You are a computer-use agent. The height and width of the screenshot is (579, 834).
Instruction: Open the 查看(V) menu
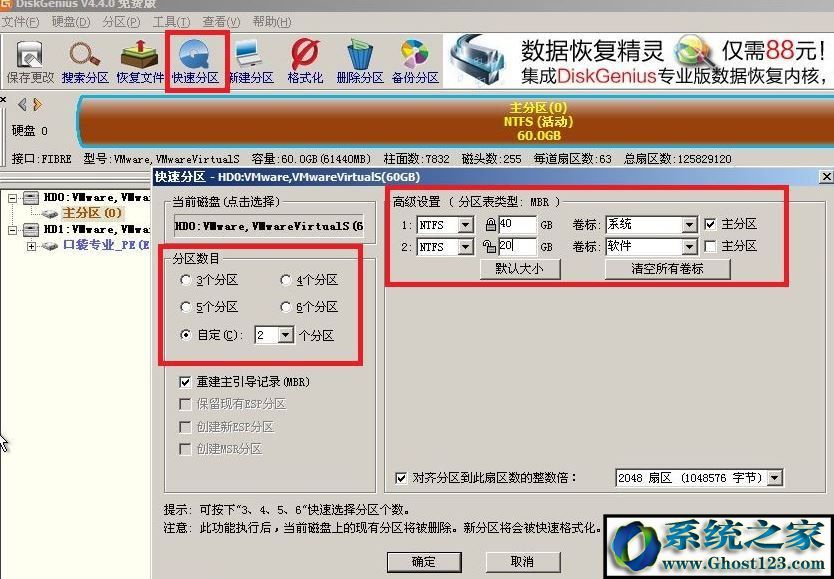click(x=221, y=22)
